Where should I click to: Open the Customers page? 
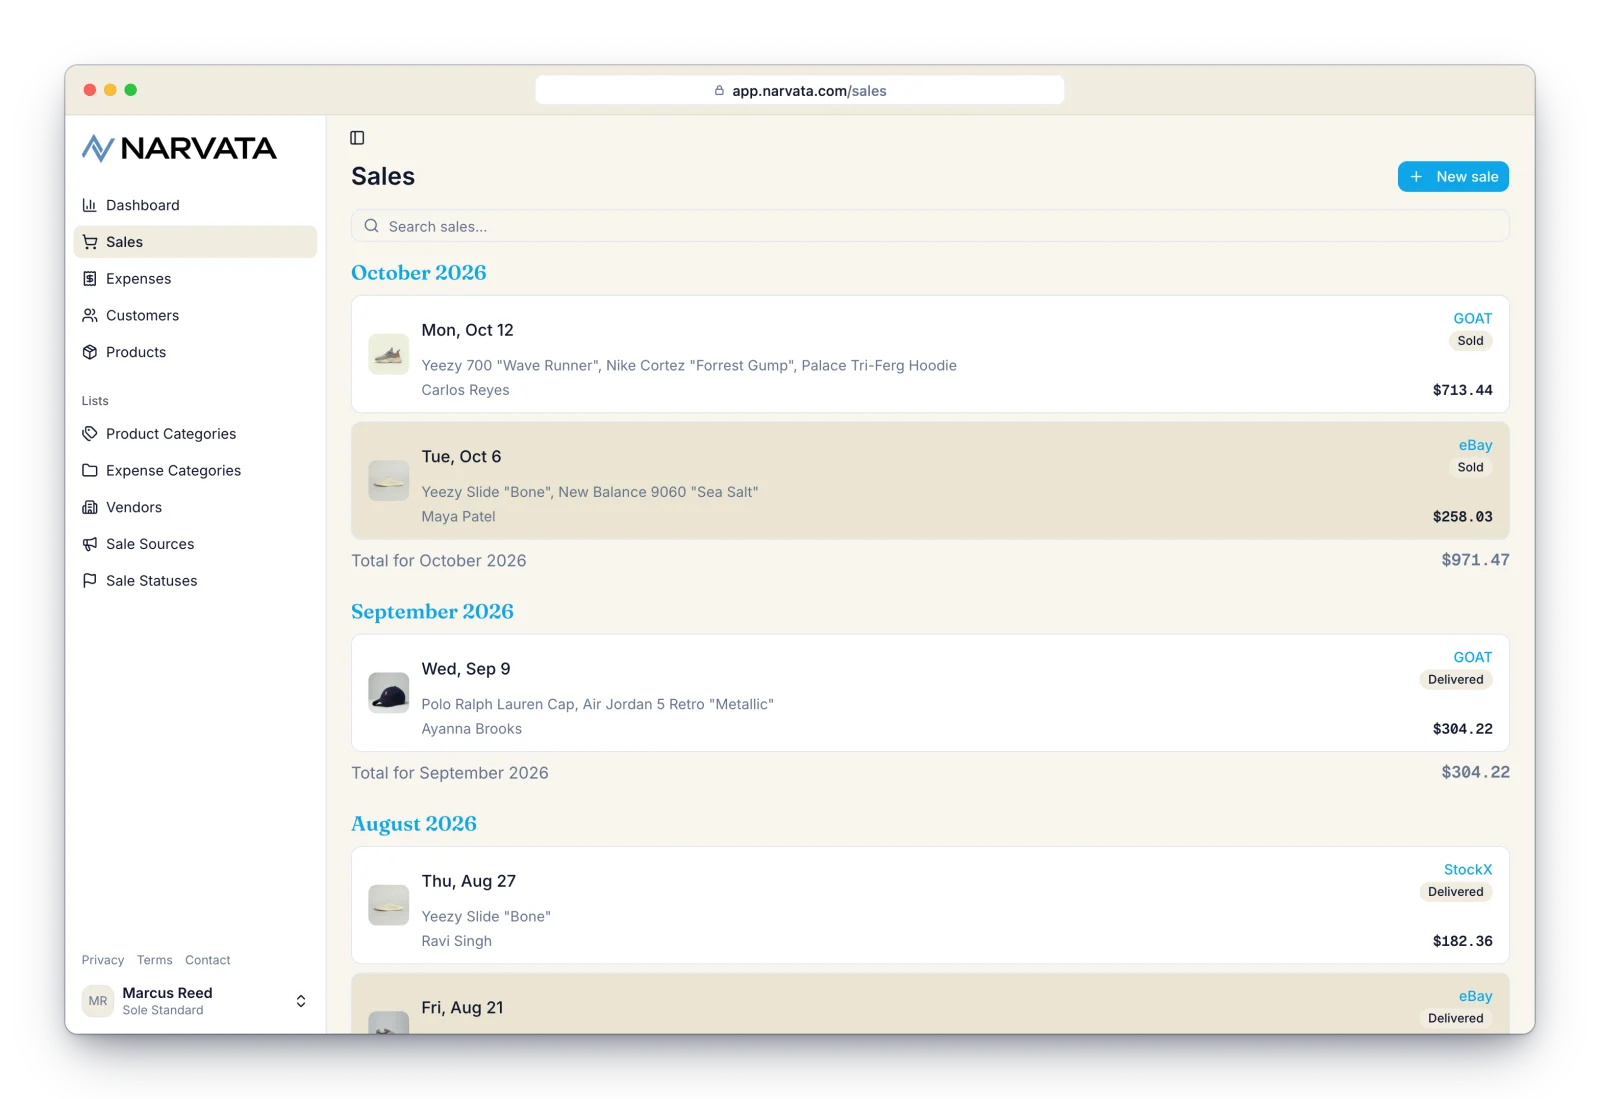tap(195, 315)
